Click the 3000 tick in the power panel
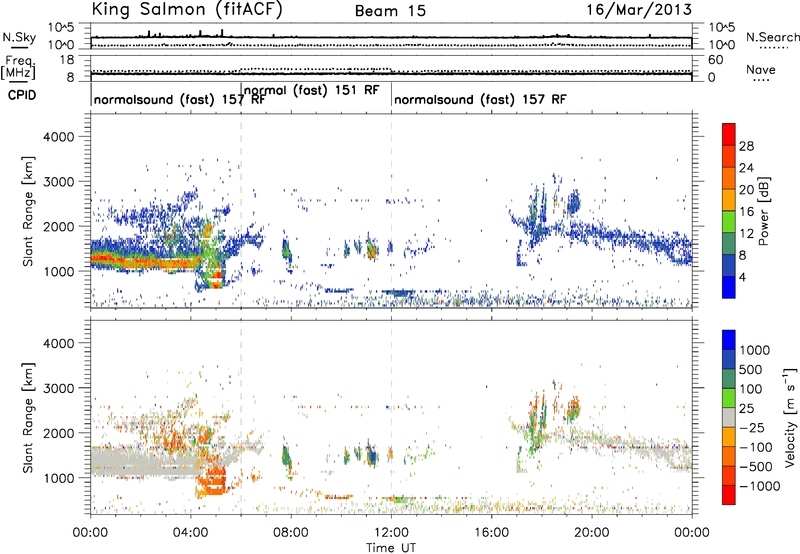The height and width of the screenshot is (554, 800). tap(58, 182)
